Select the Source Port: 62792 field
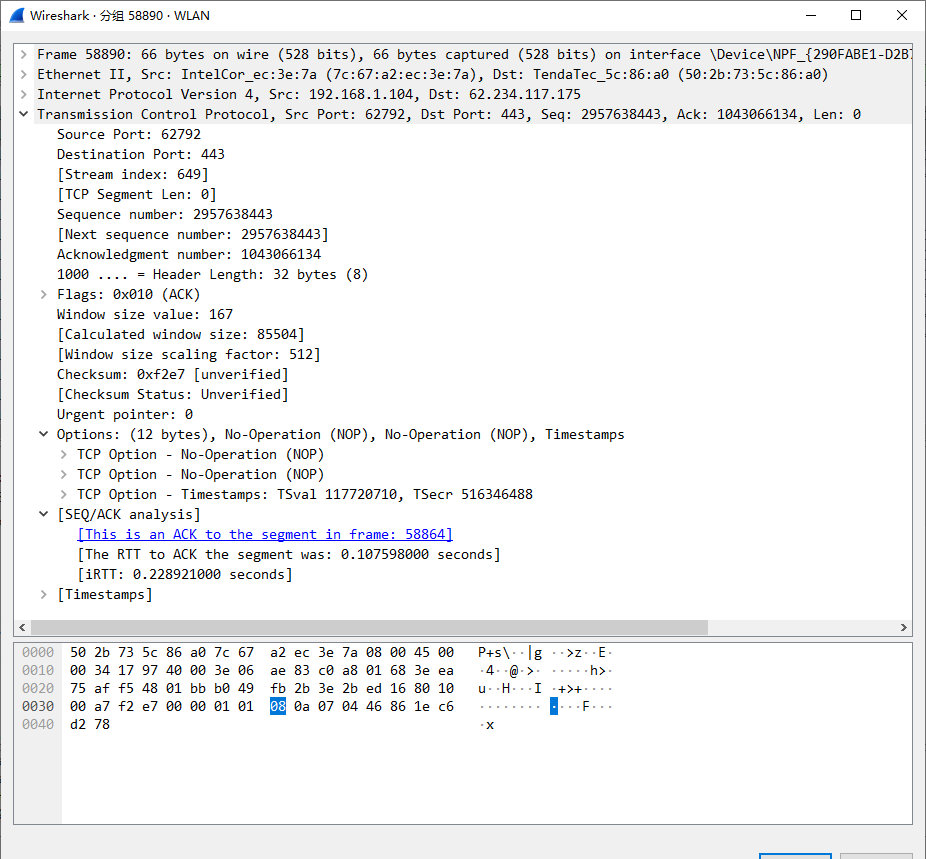Screen dimensions: 926x859 (128, 134)
